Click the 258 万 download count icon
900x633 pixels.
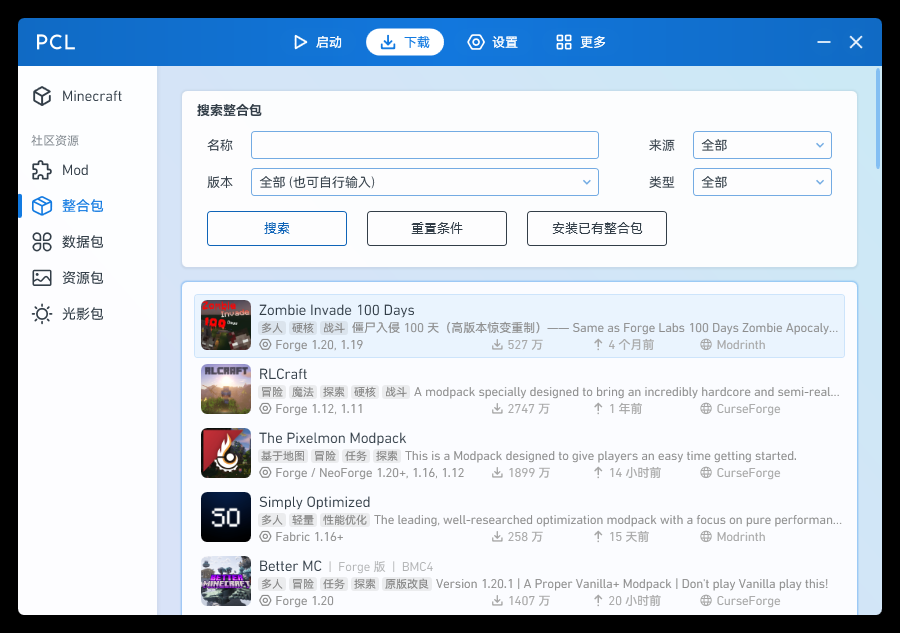[497, 537]
